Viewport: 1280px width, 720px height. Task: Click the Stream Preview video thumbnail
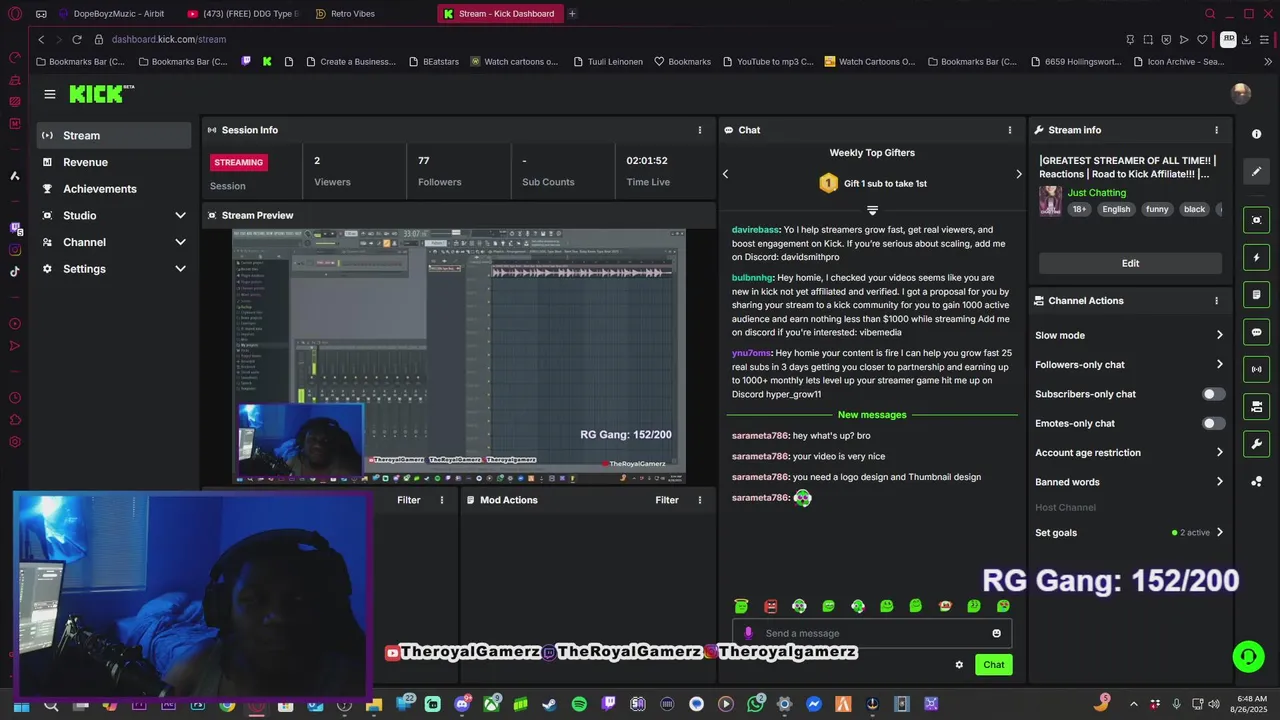[x=459, y=355]
